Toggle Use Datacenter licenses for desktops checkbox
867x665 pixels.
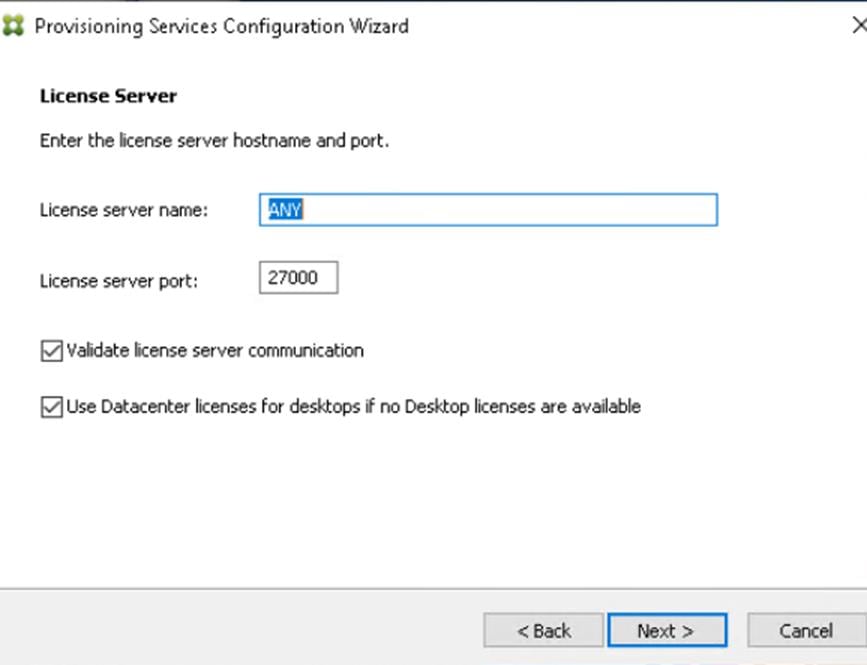(51, 407)
